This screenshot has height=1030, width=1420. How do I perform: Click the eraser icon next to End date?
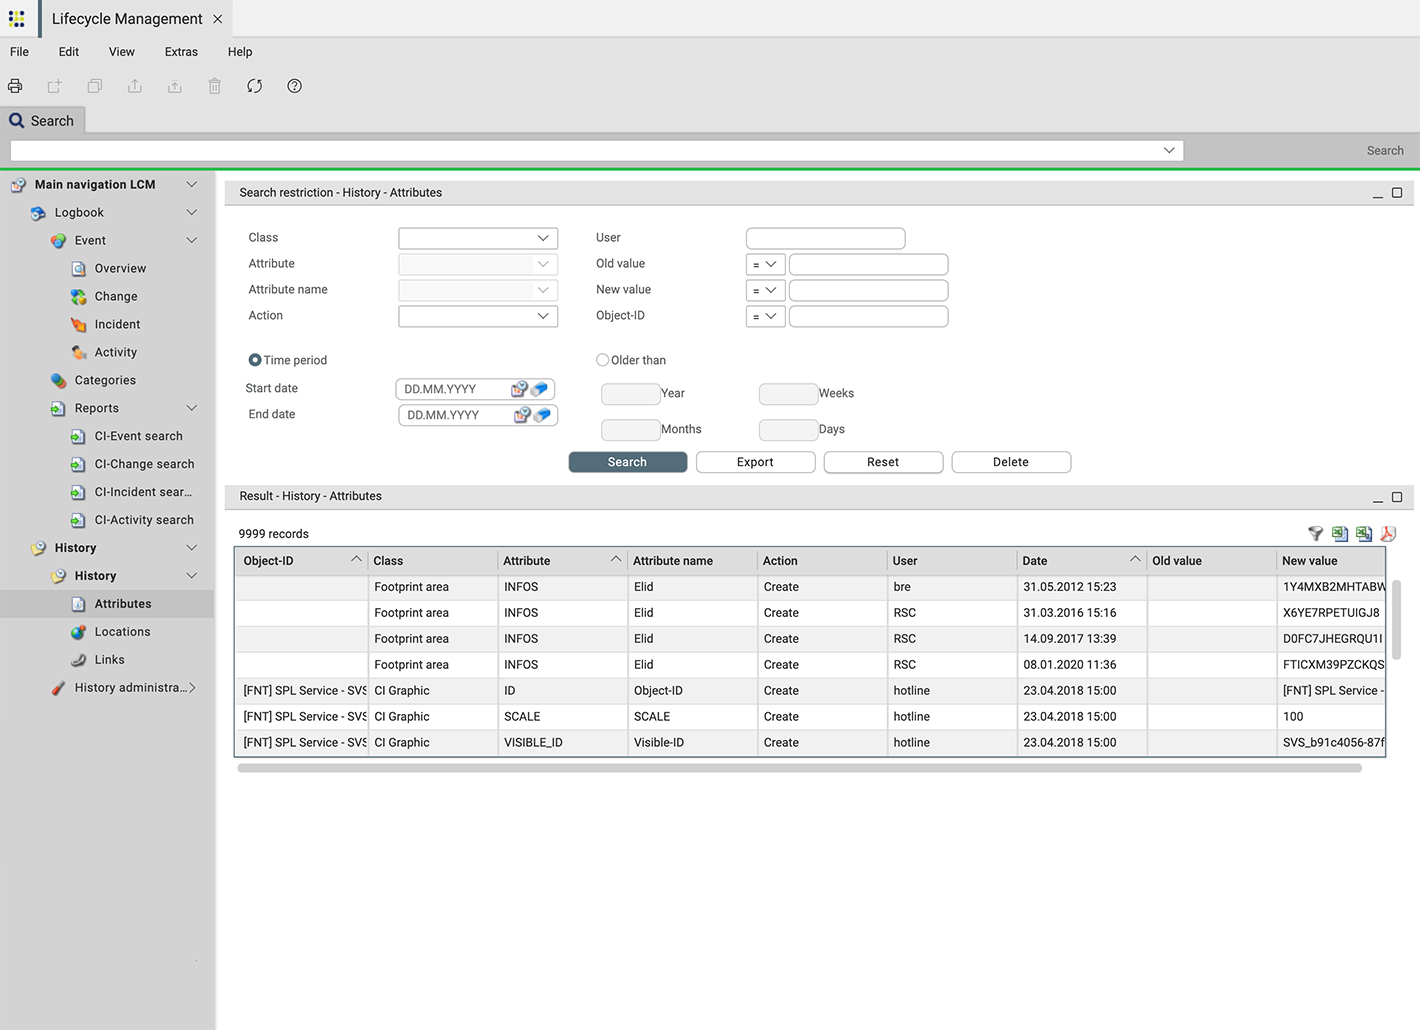coord(542,414)
